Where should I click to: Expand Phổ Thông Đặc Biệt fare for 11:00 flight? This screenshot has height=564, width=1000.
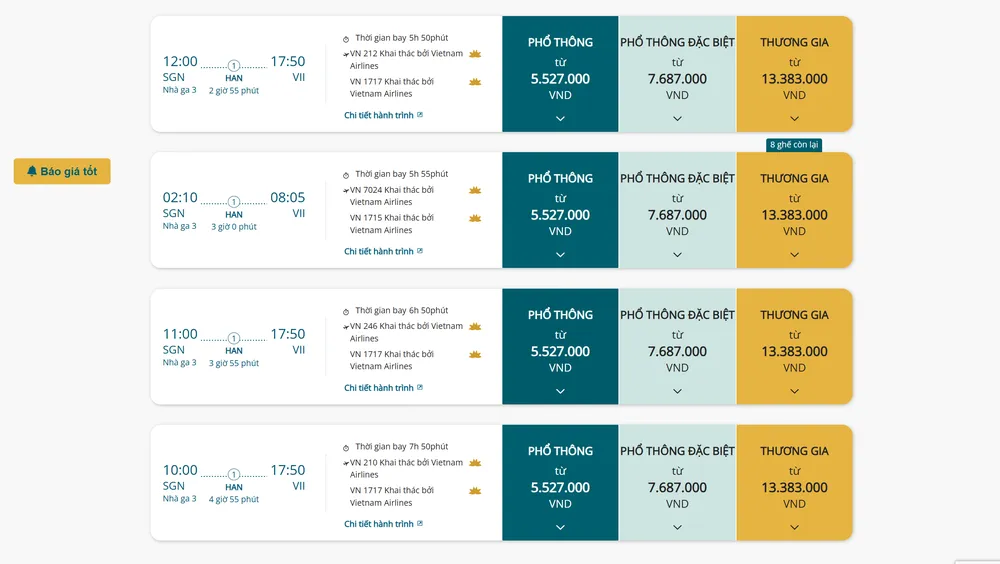click(x=677, y=391)
